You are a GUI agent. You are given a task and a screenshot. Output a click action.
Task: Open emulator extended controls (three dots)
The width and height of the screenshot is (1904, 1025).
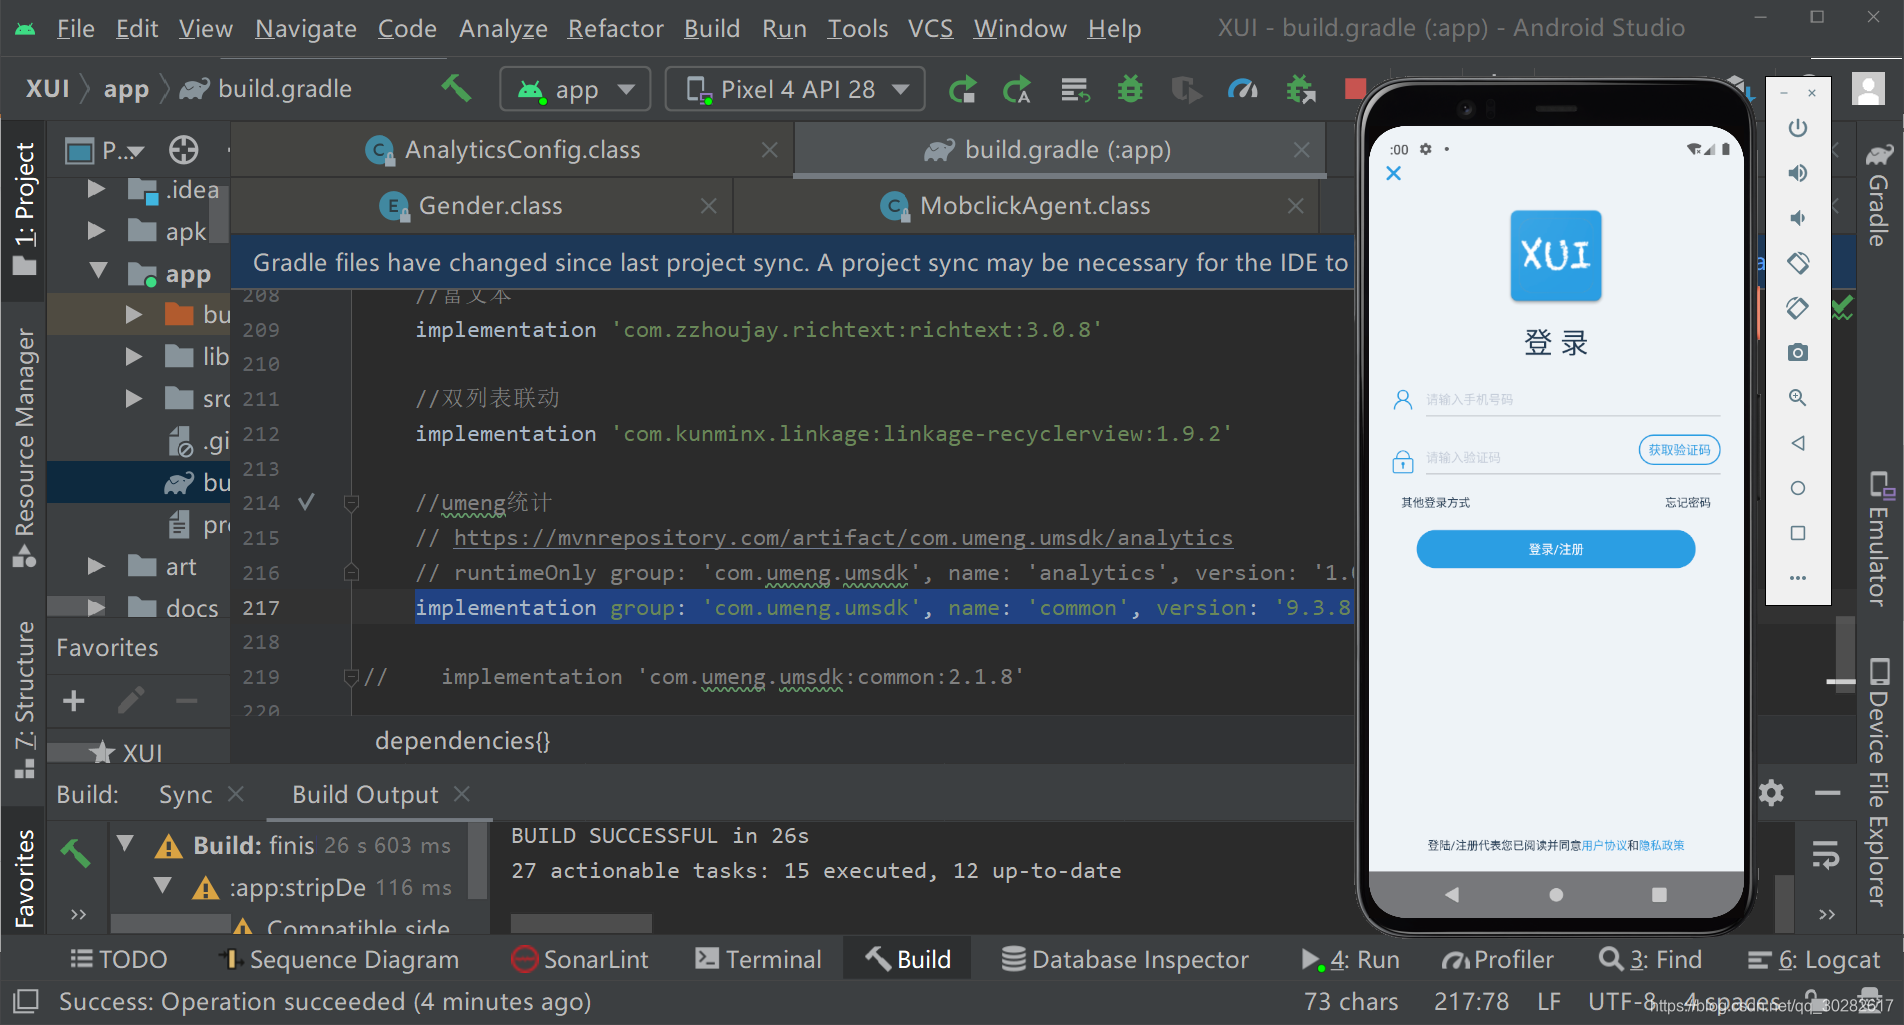1798,578
